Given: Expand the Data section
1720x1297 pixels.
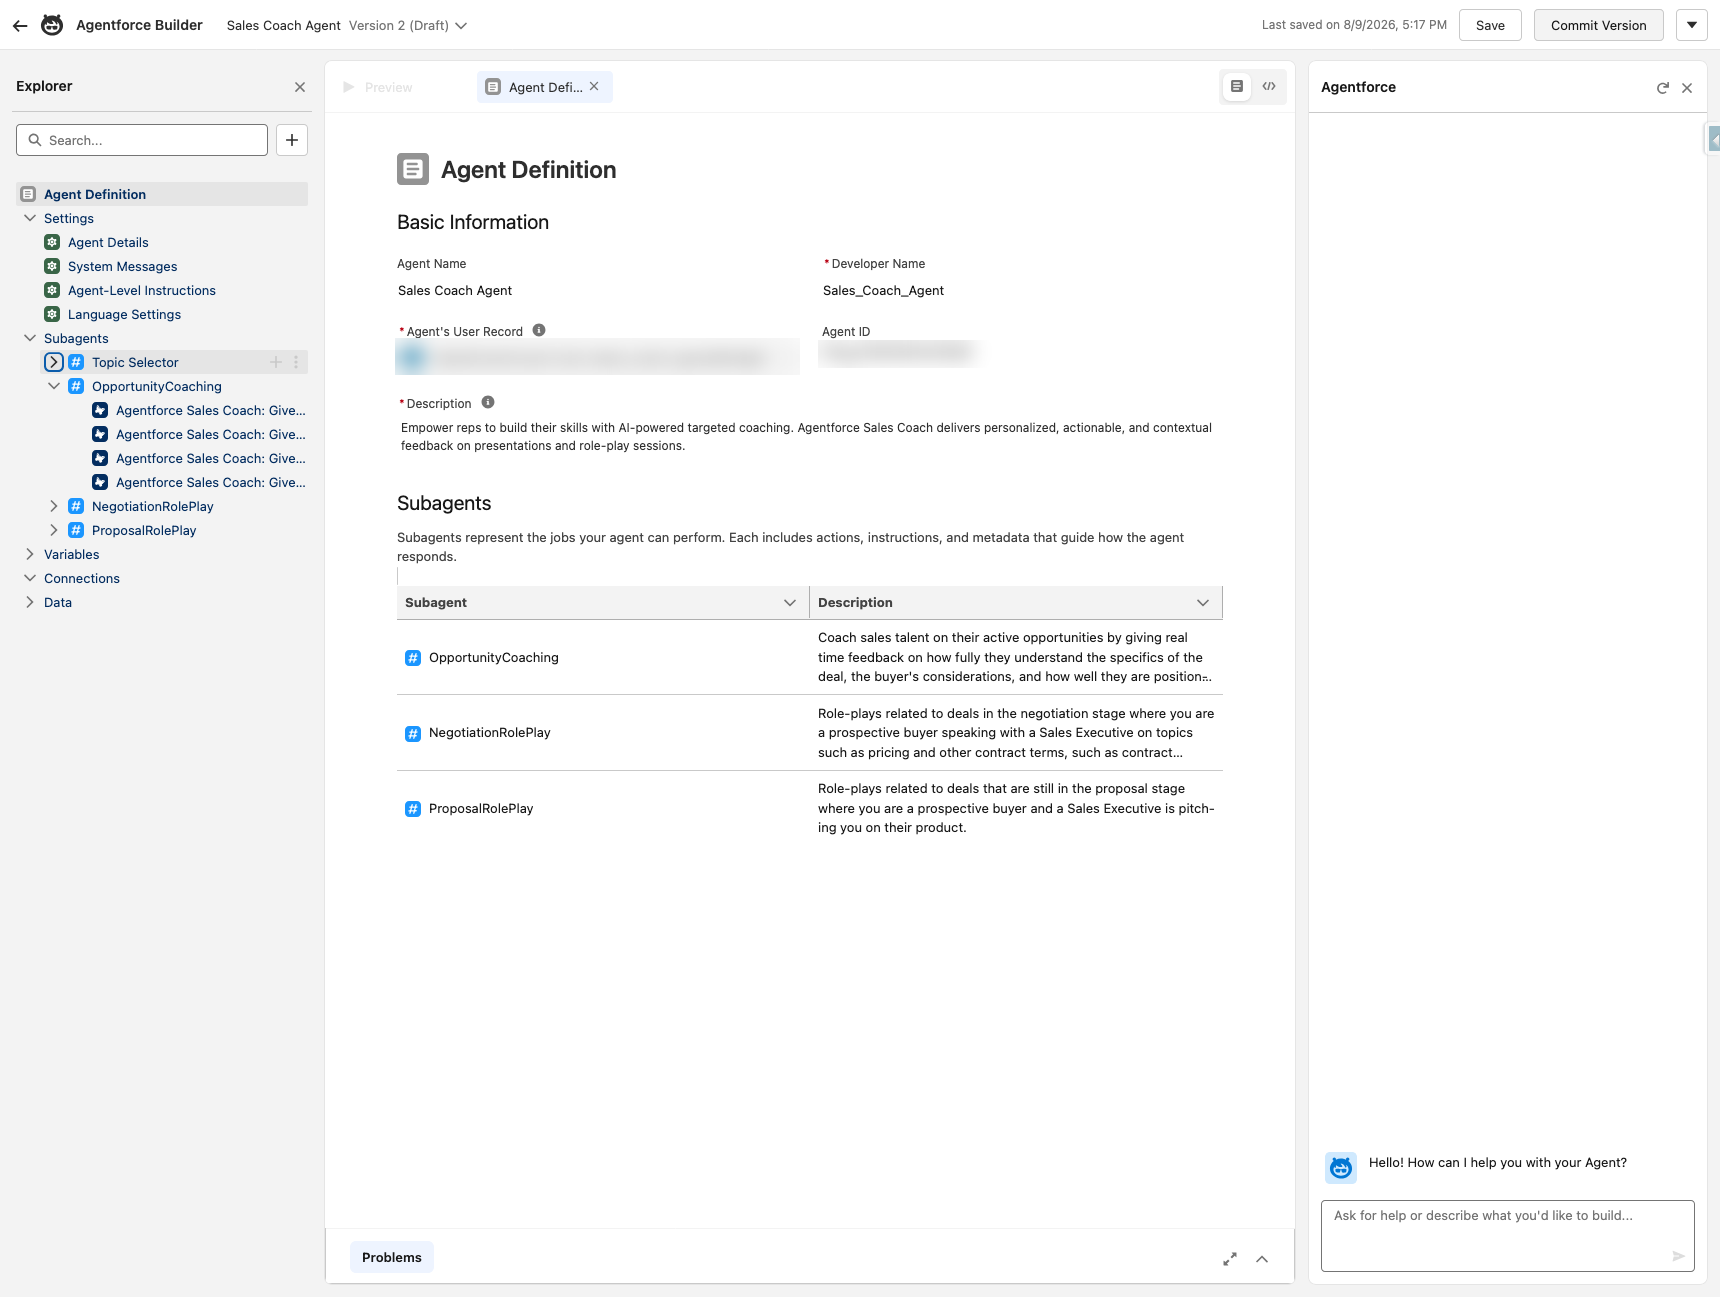Looking at the screenshot, I should tap(30, 602).
